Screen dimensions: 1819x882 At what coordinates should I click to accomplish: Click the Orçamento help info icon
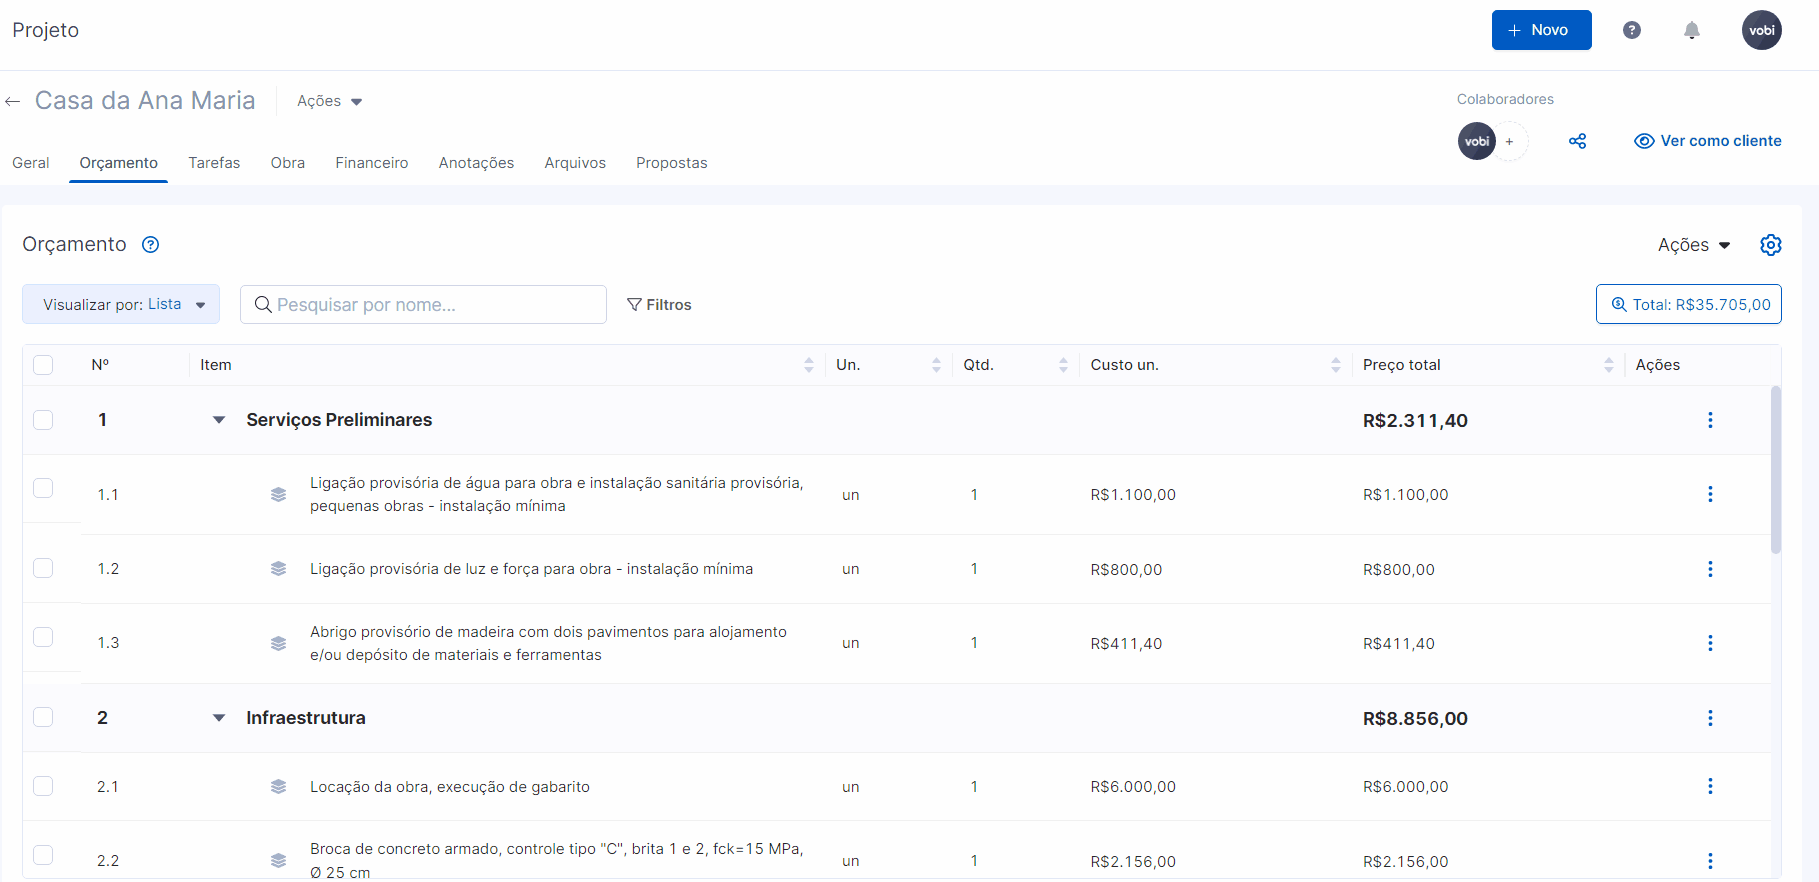coord(150,245)
